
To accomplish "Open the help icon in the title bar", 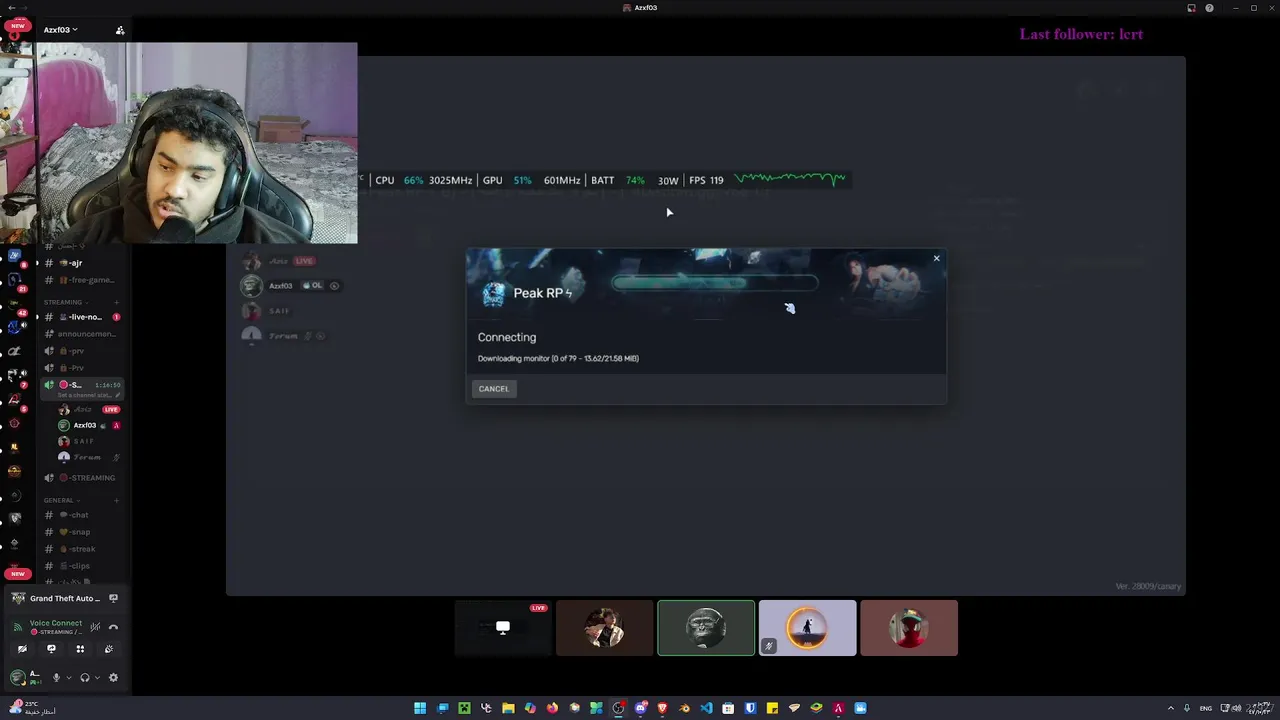I will (1210, 8).
